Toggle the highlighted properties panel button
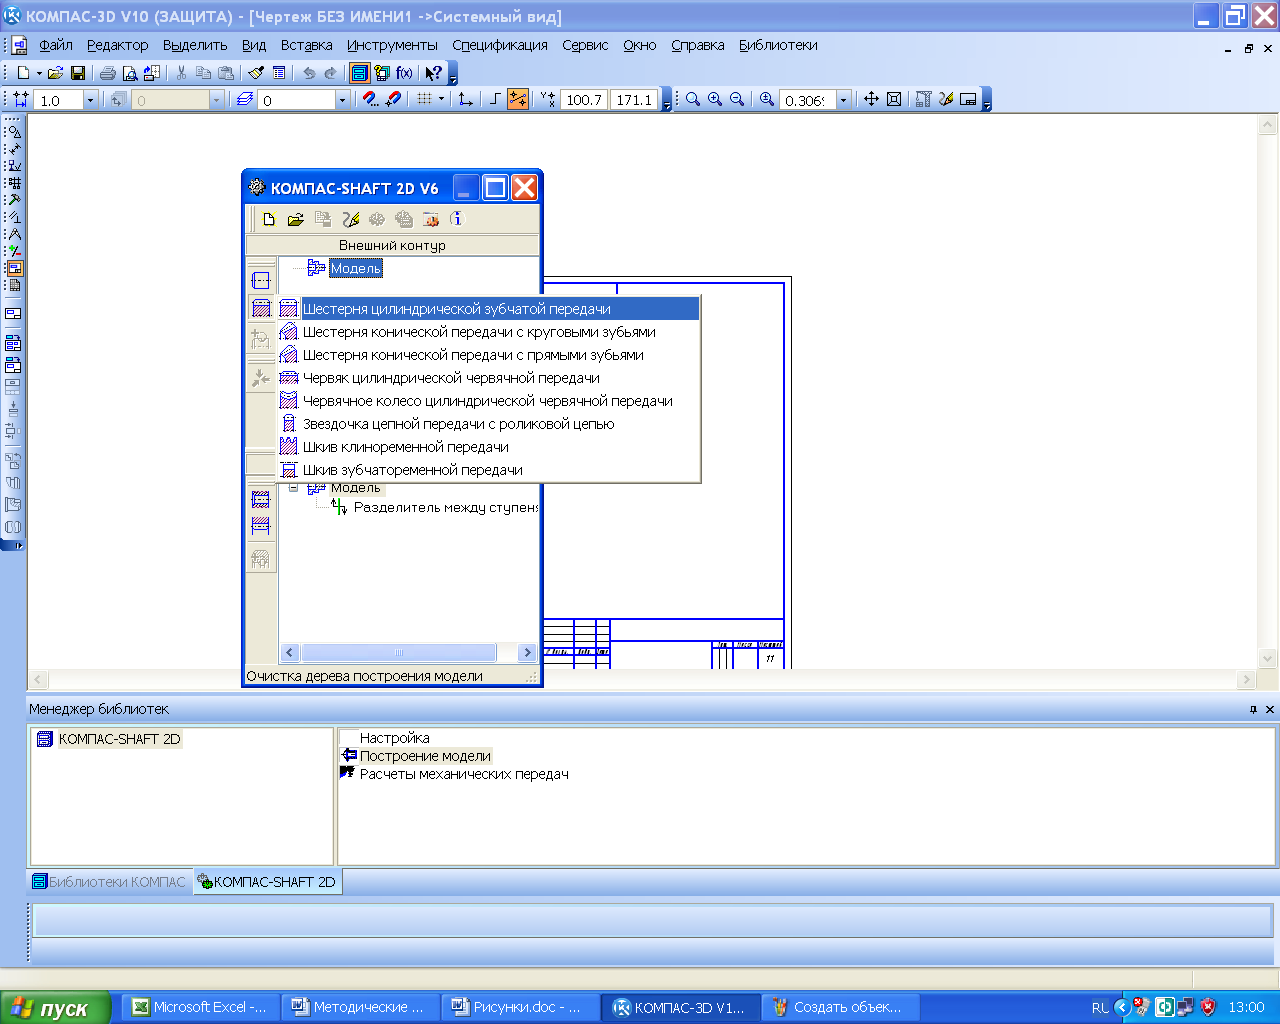This screenshot has width=1280, height=1024. click(x=14, y=268)
